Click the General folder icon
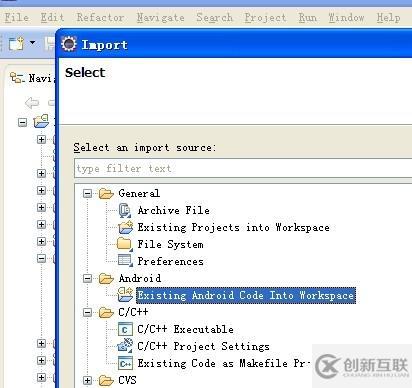 tap(106, 193)
